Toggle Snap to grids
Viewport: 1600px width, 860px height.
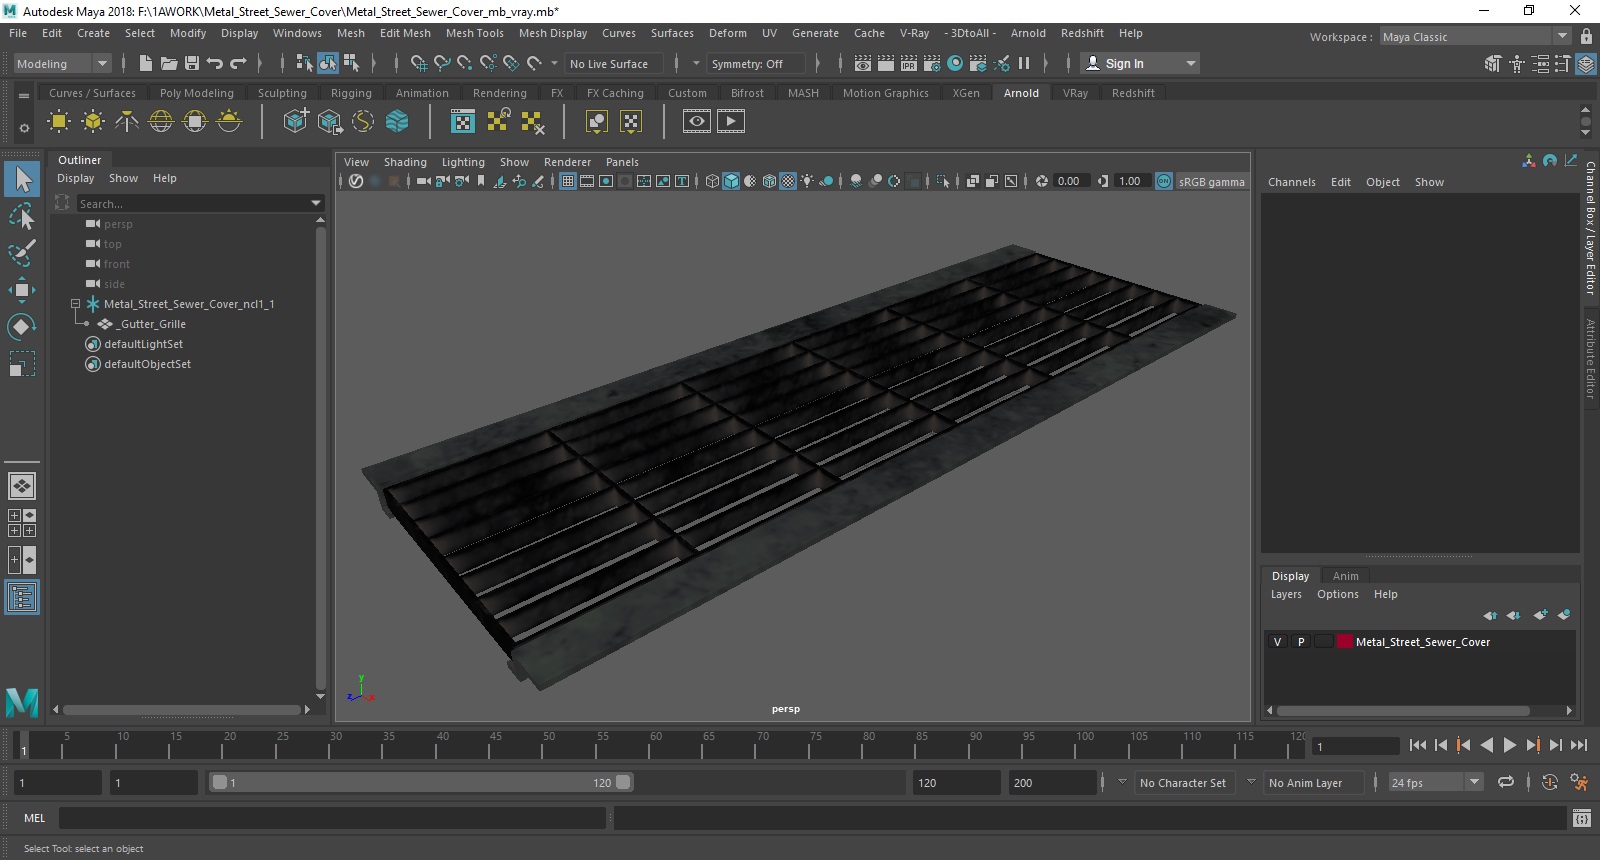(418, 63)
